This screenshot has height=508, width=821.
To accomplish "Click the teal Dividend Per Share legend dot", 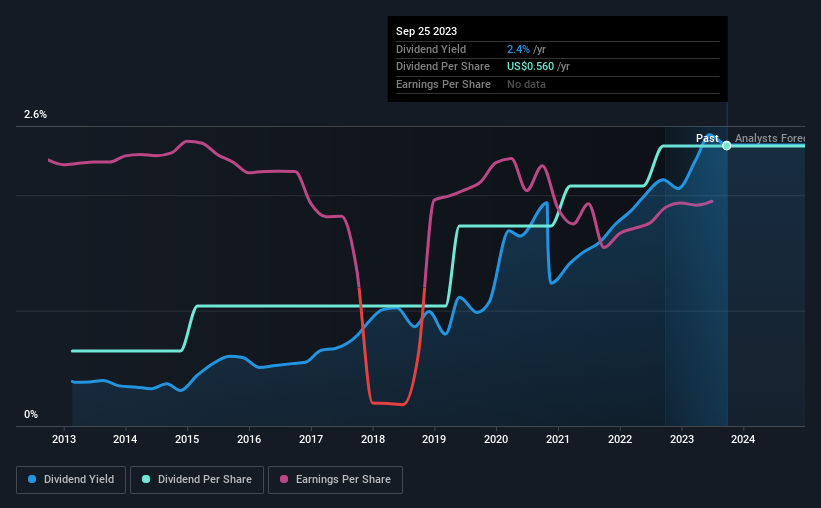I will point(146,479).
